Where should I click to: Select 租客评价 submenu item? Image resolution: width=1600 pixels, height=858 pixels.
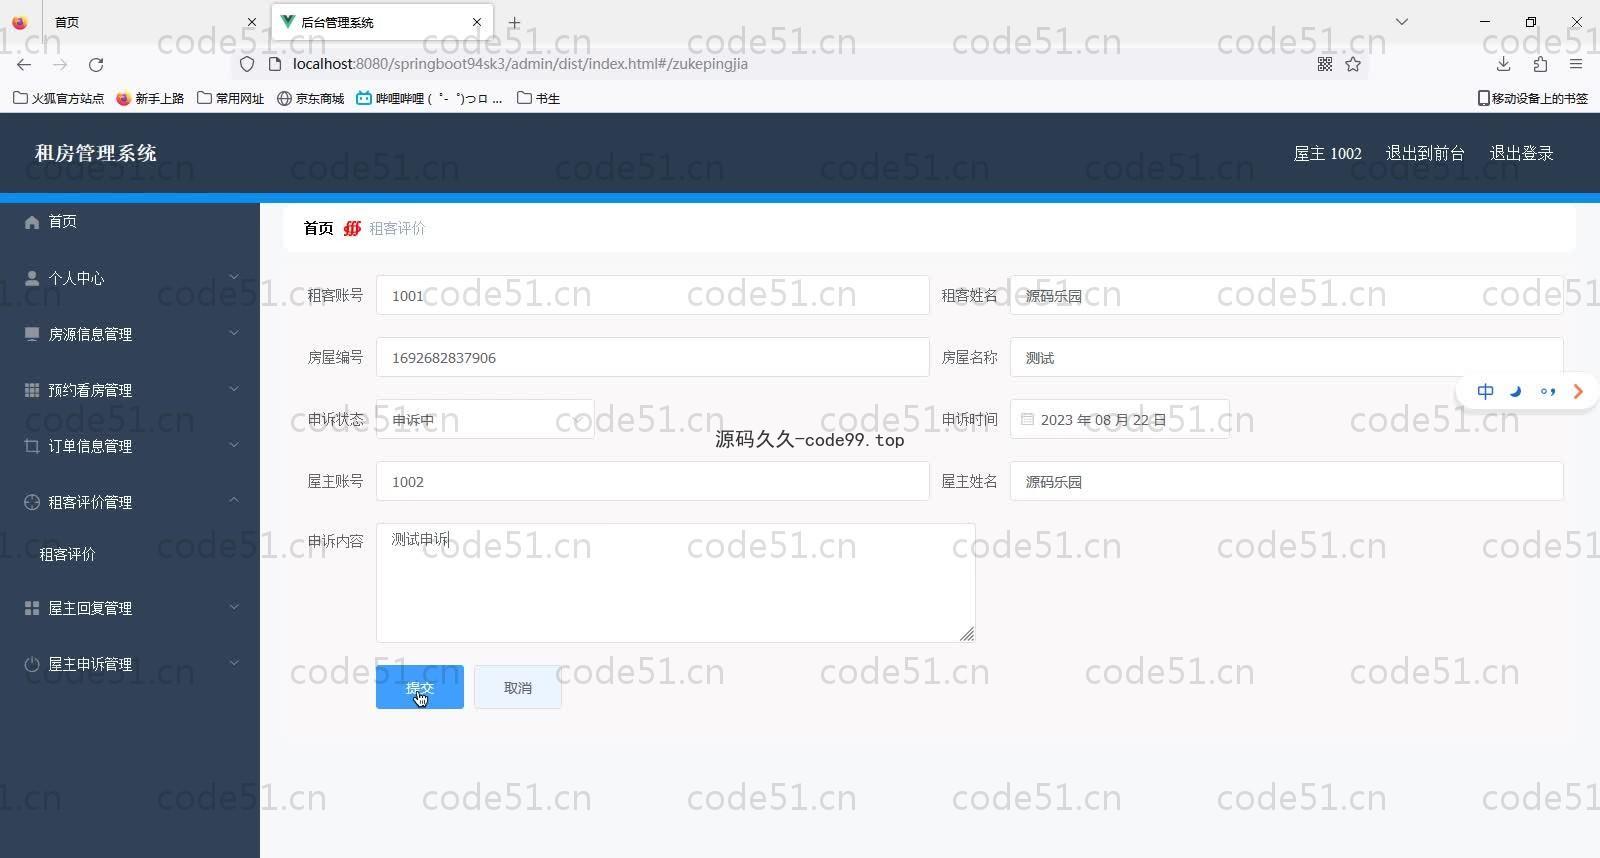tap(67, 554)
